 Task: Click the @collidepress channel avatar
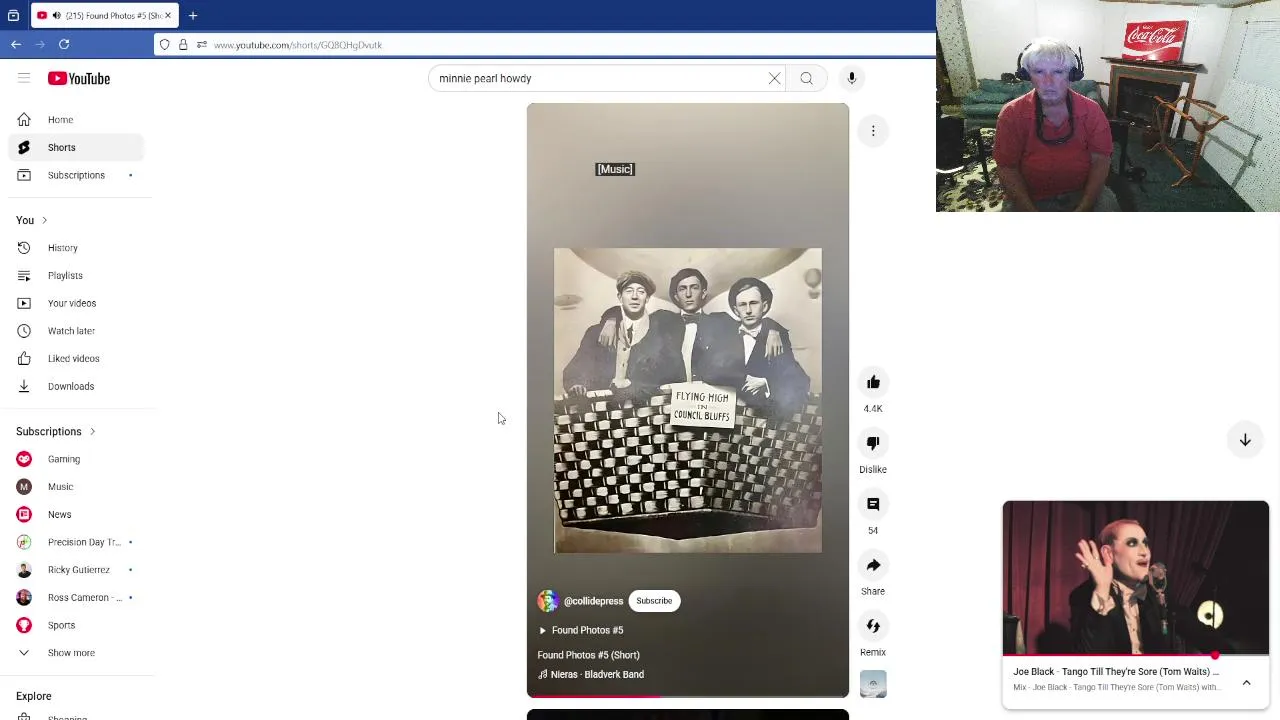[x=548, y=601]
